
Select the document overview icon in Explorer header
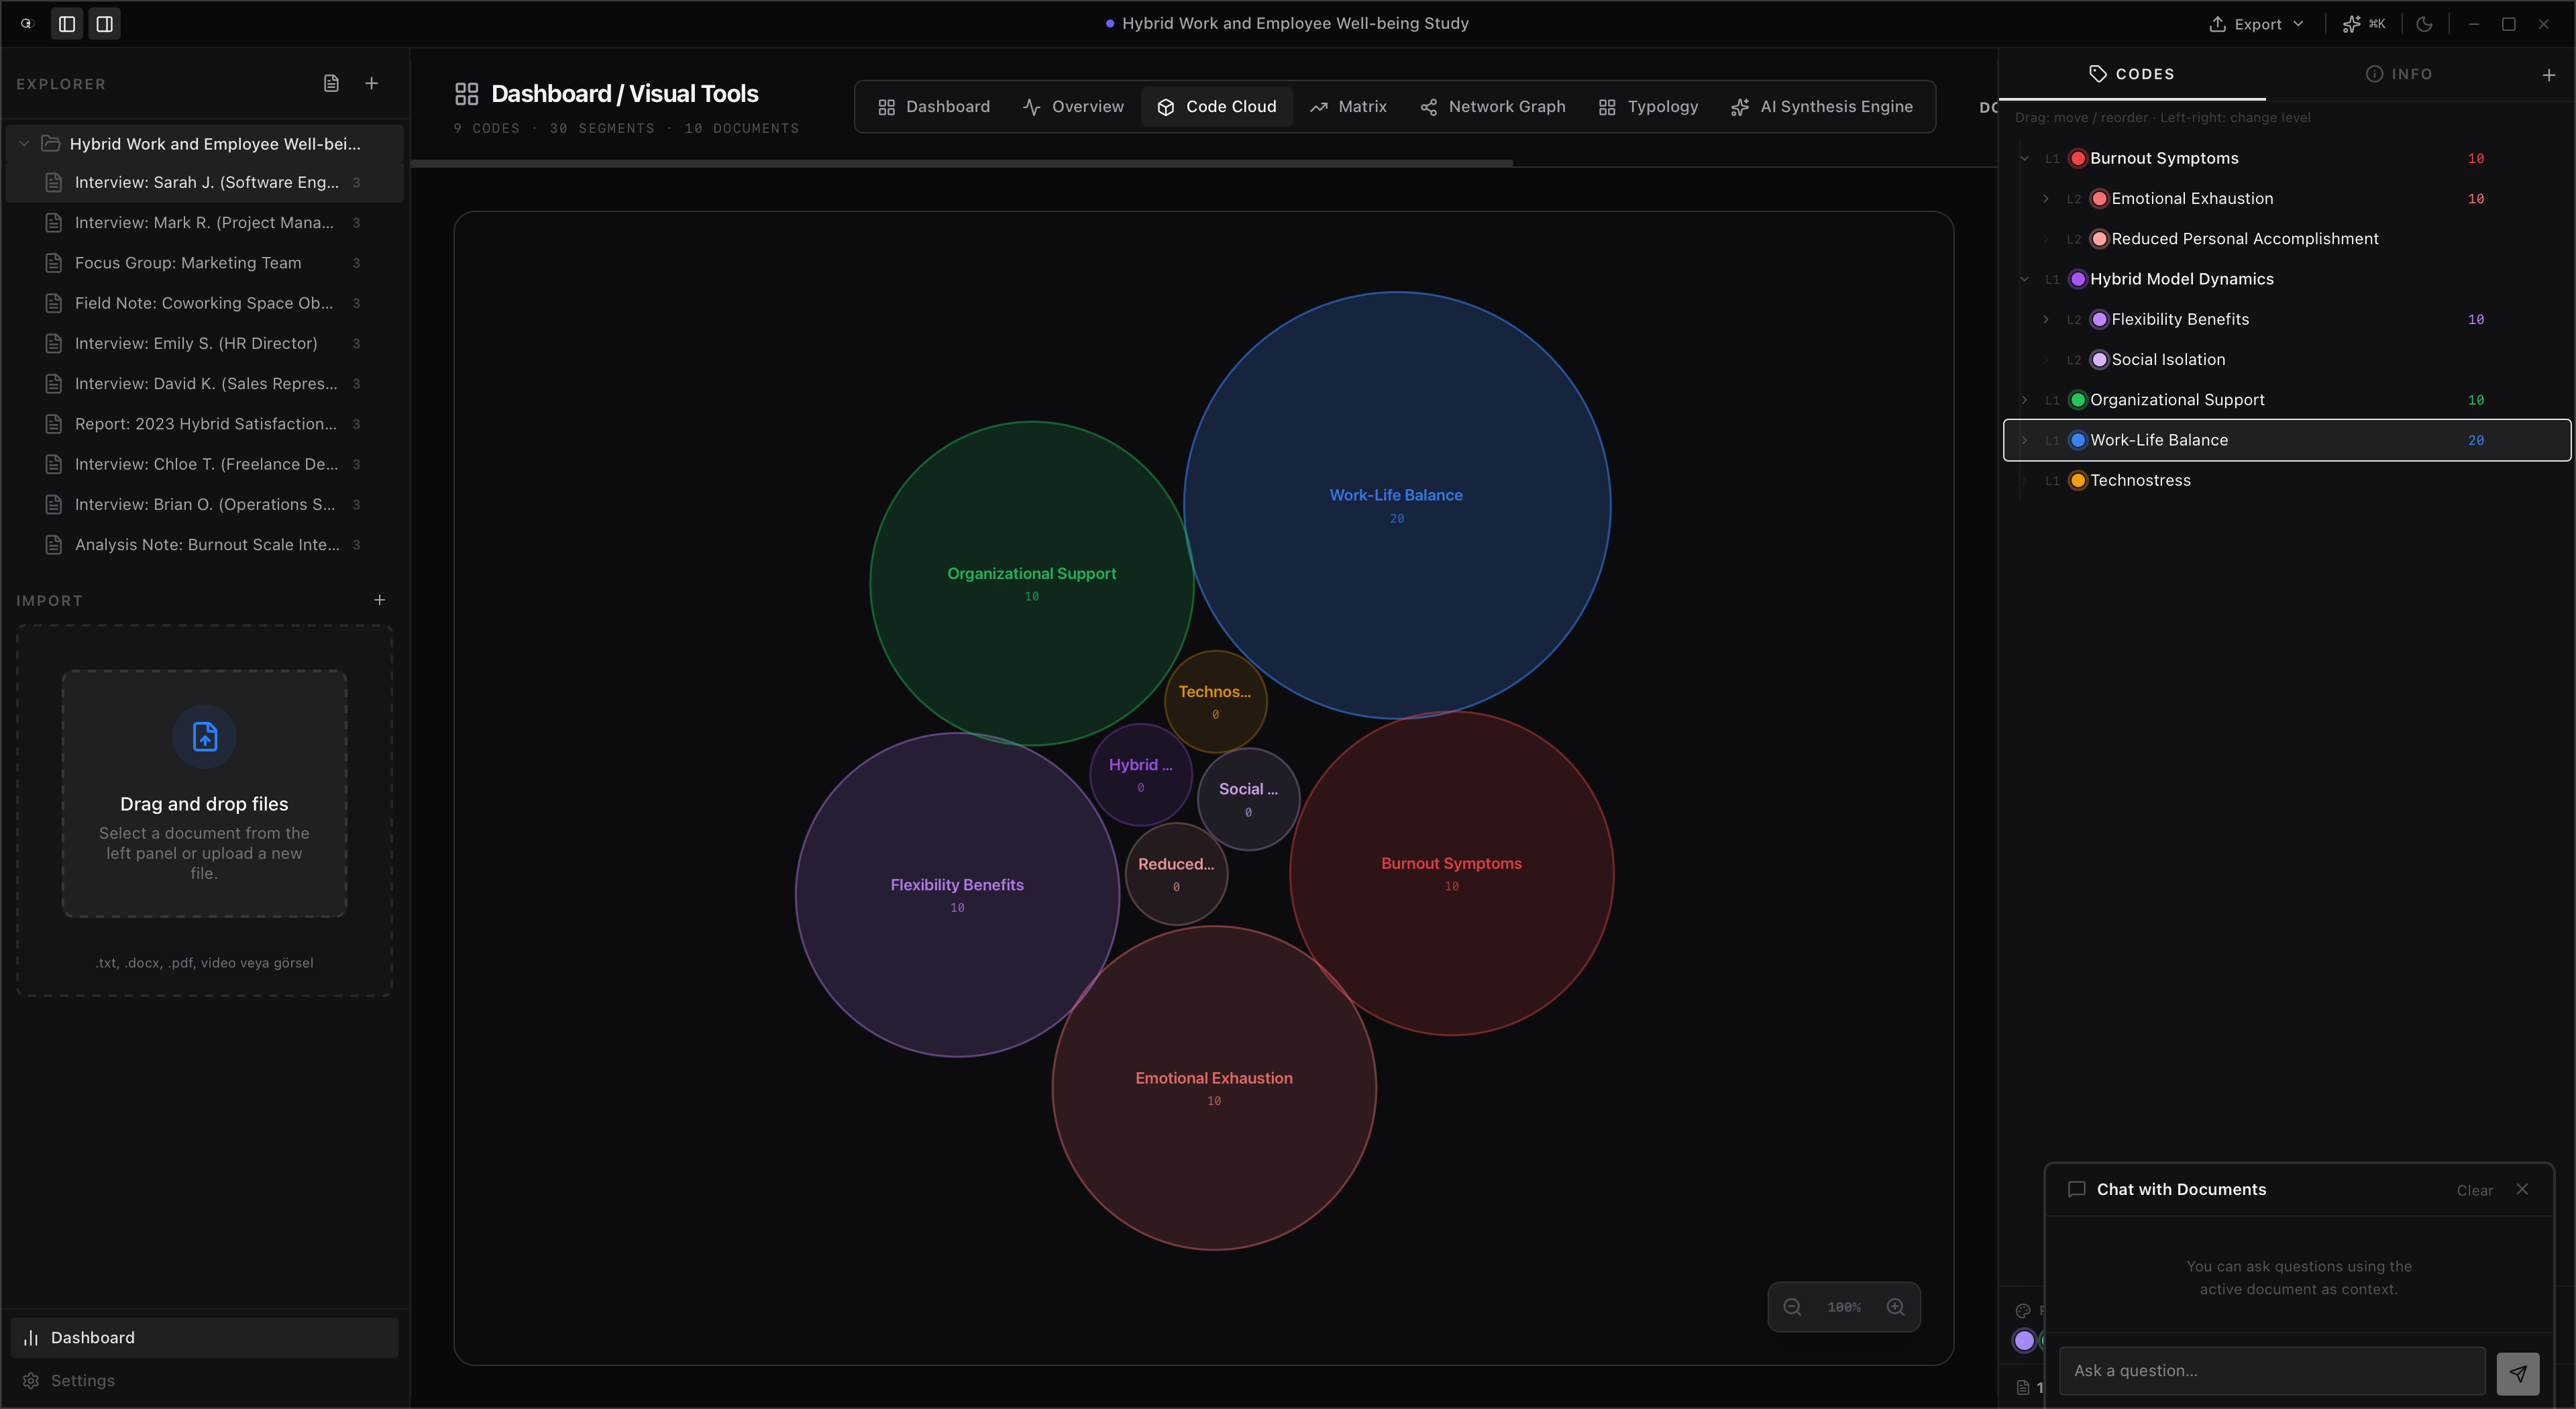pyautogui.click(x=332, y=84)
